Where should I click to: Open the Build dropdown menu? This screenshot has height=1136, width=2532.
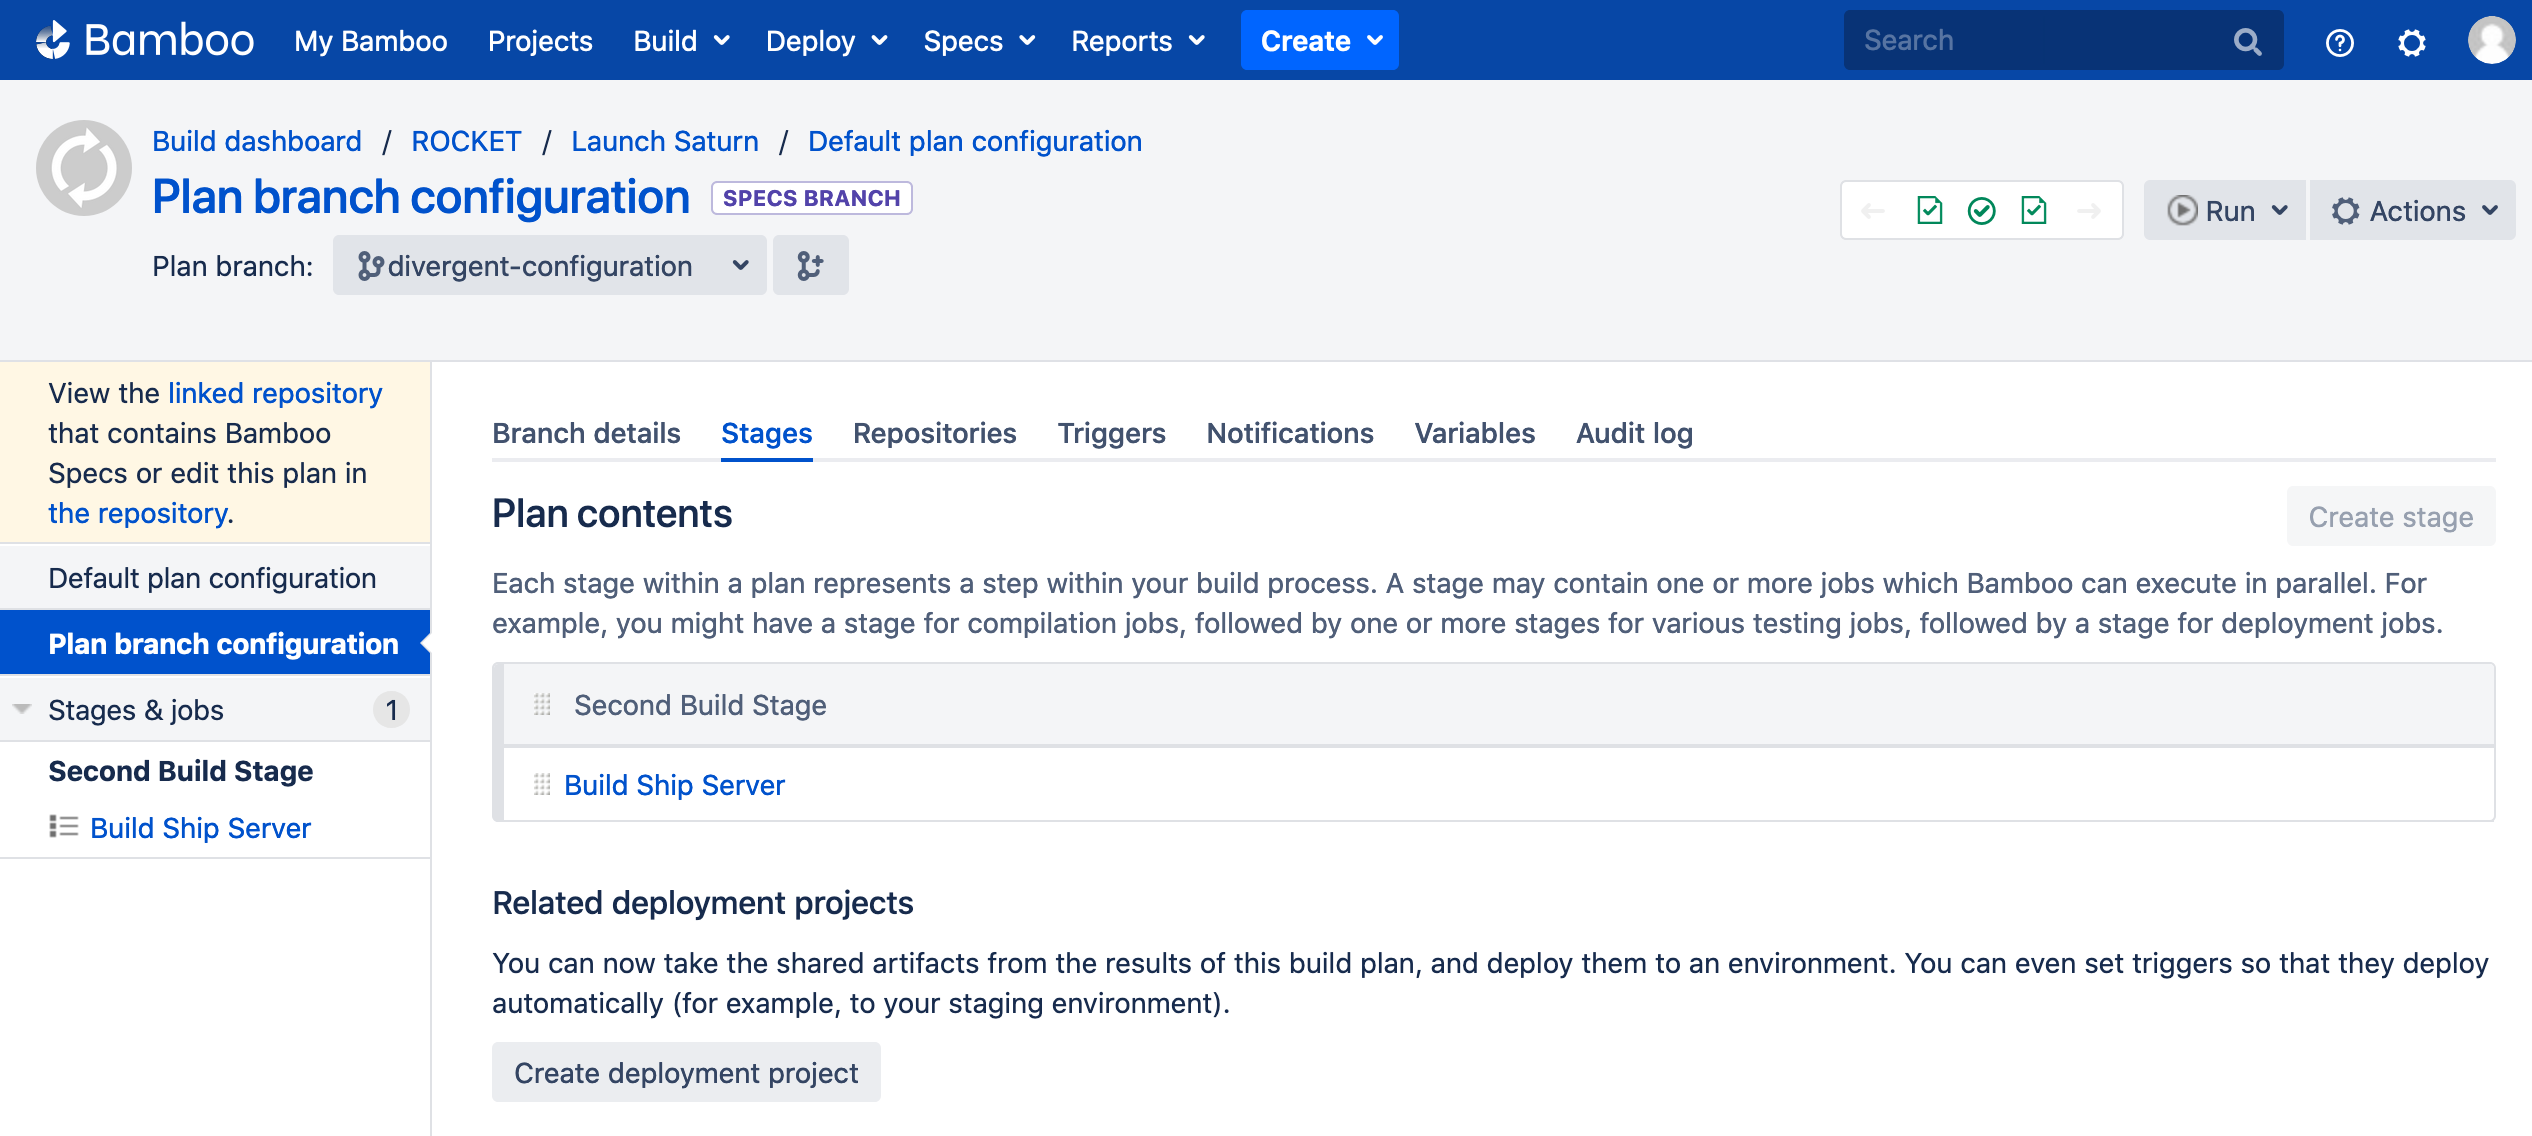click(681, 41)
